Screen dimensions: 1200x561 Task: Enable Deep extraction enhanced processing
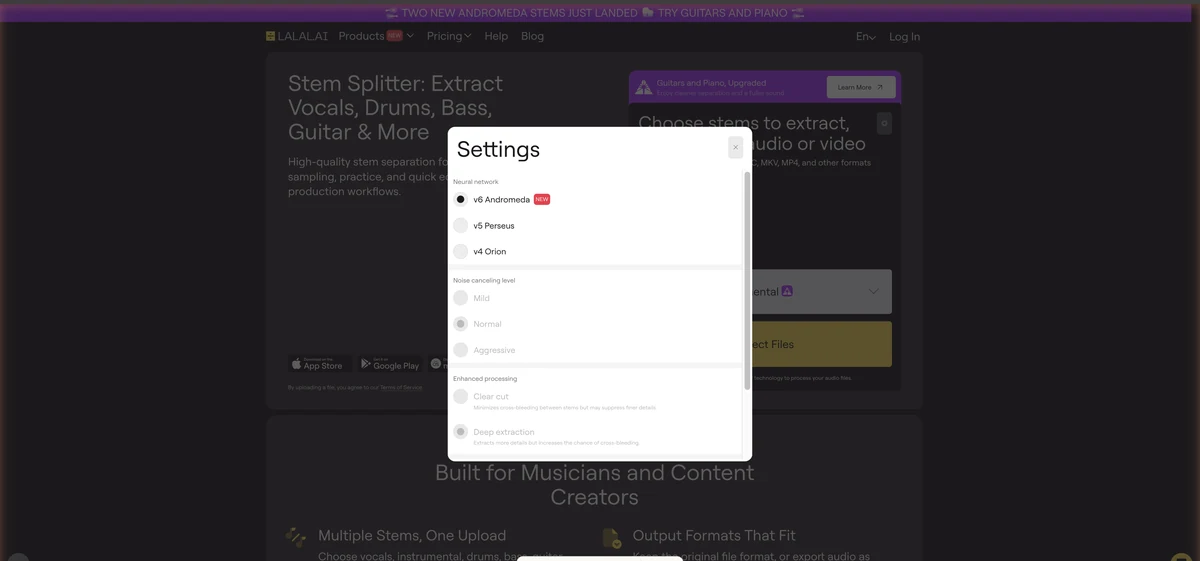coord(461,432)
